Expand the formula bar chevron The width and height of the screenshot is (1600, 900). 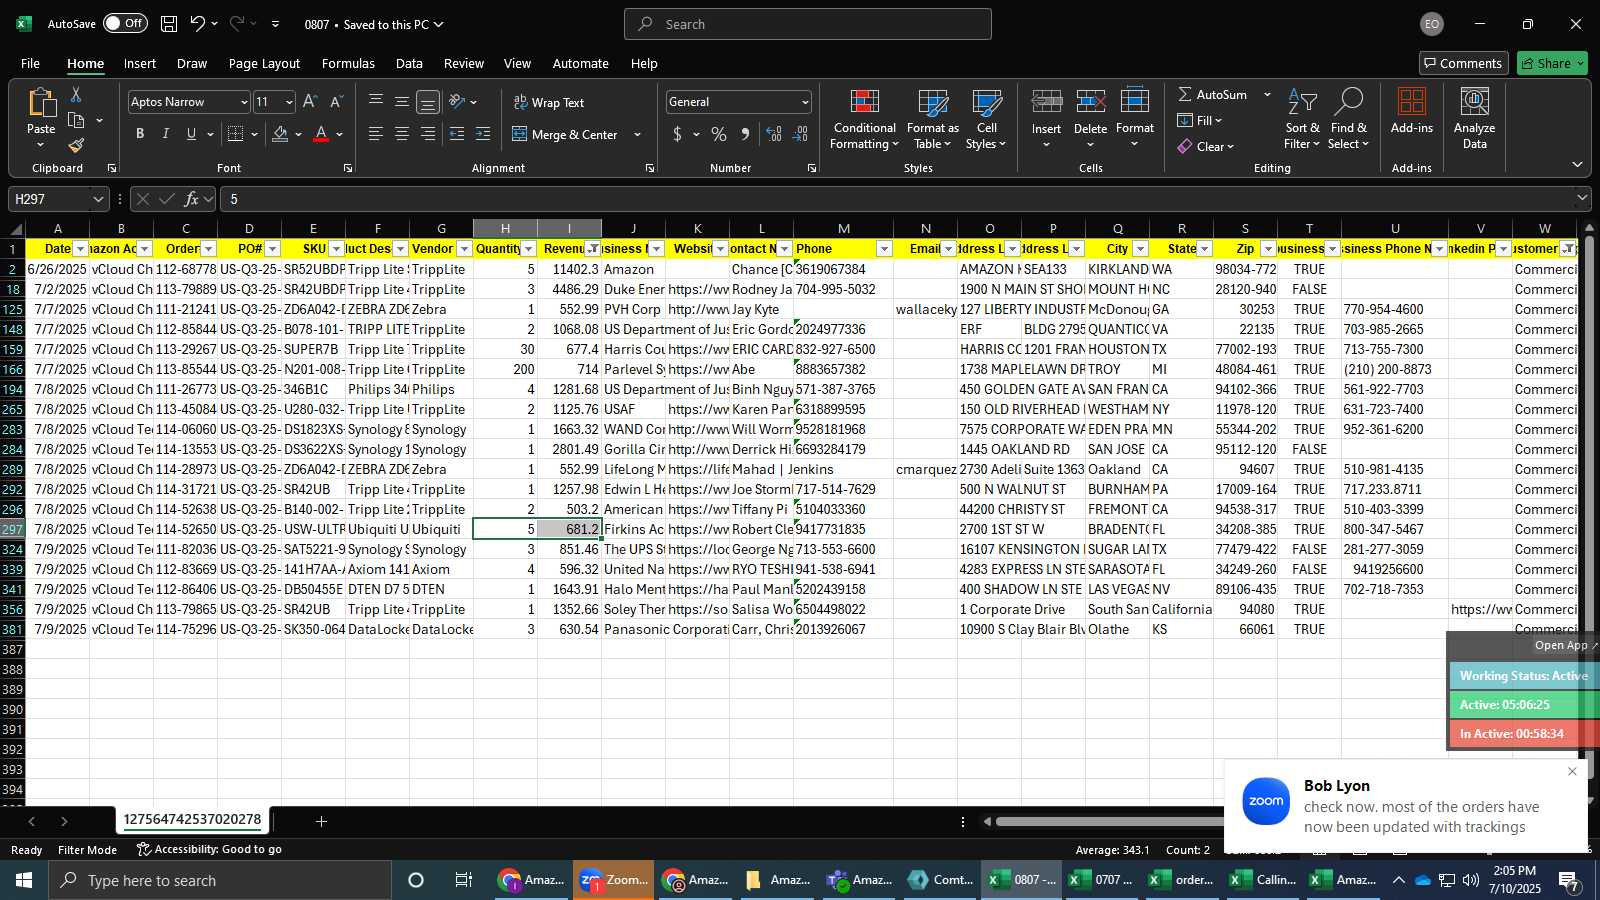click(1582, 198)
